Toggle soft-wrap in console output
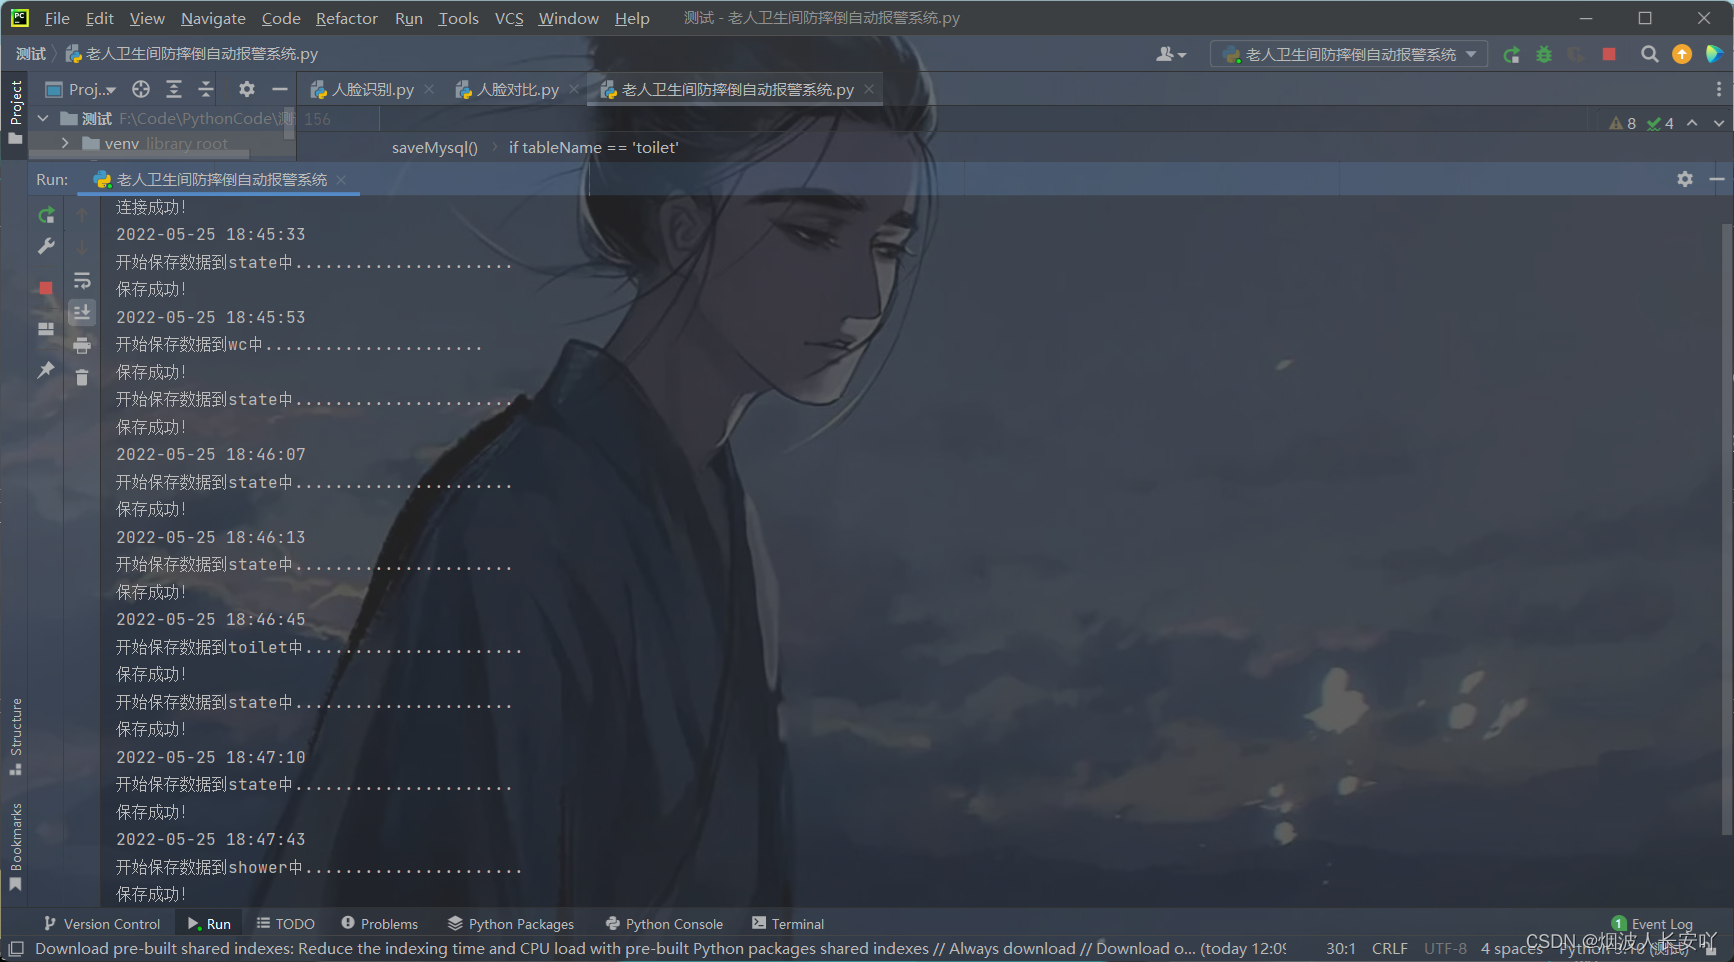This screenshot has width=1734, height=962. pos(82,281)
